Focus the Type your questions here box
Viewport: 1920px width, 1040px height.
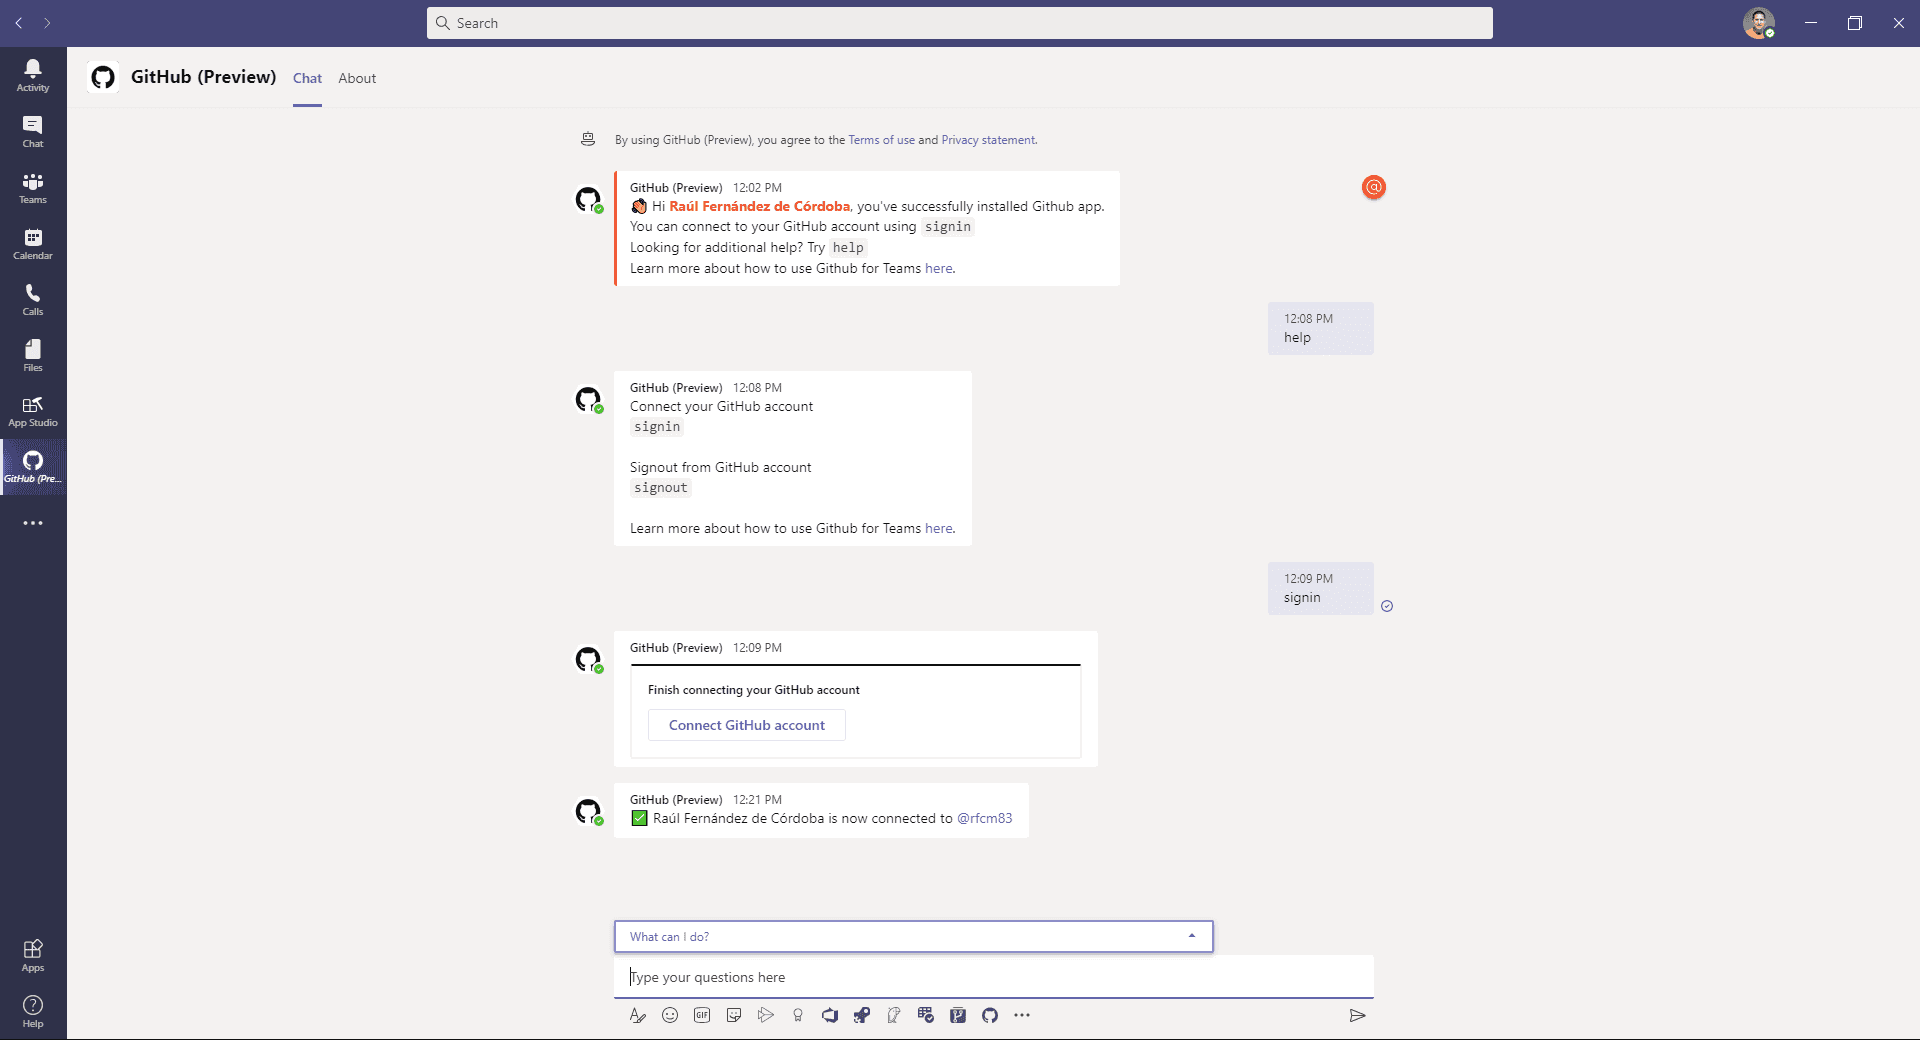(993, 977)
